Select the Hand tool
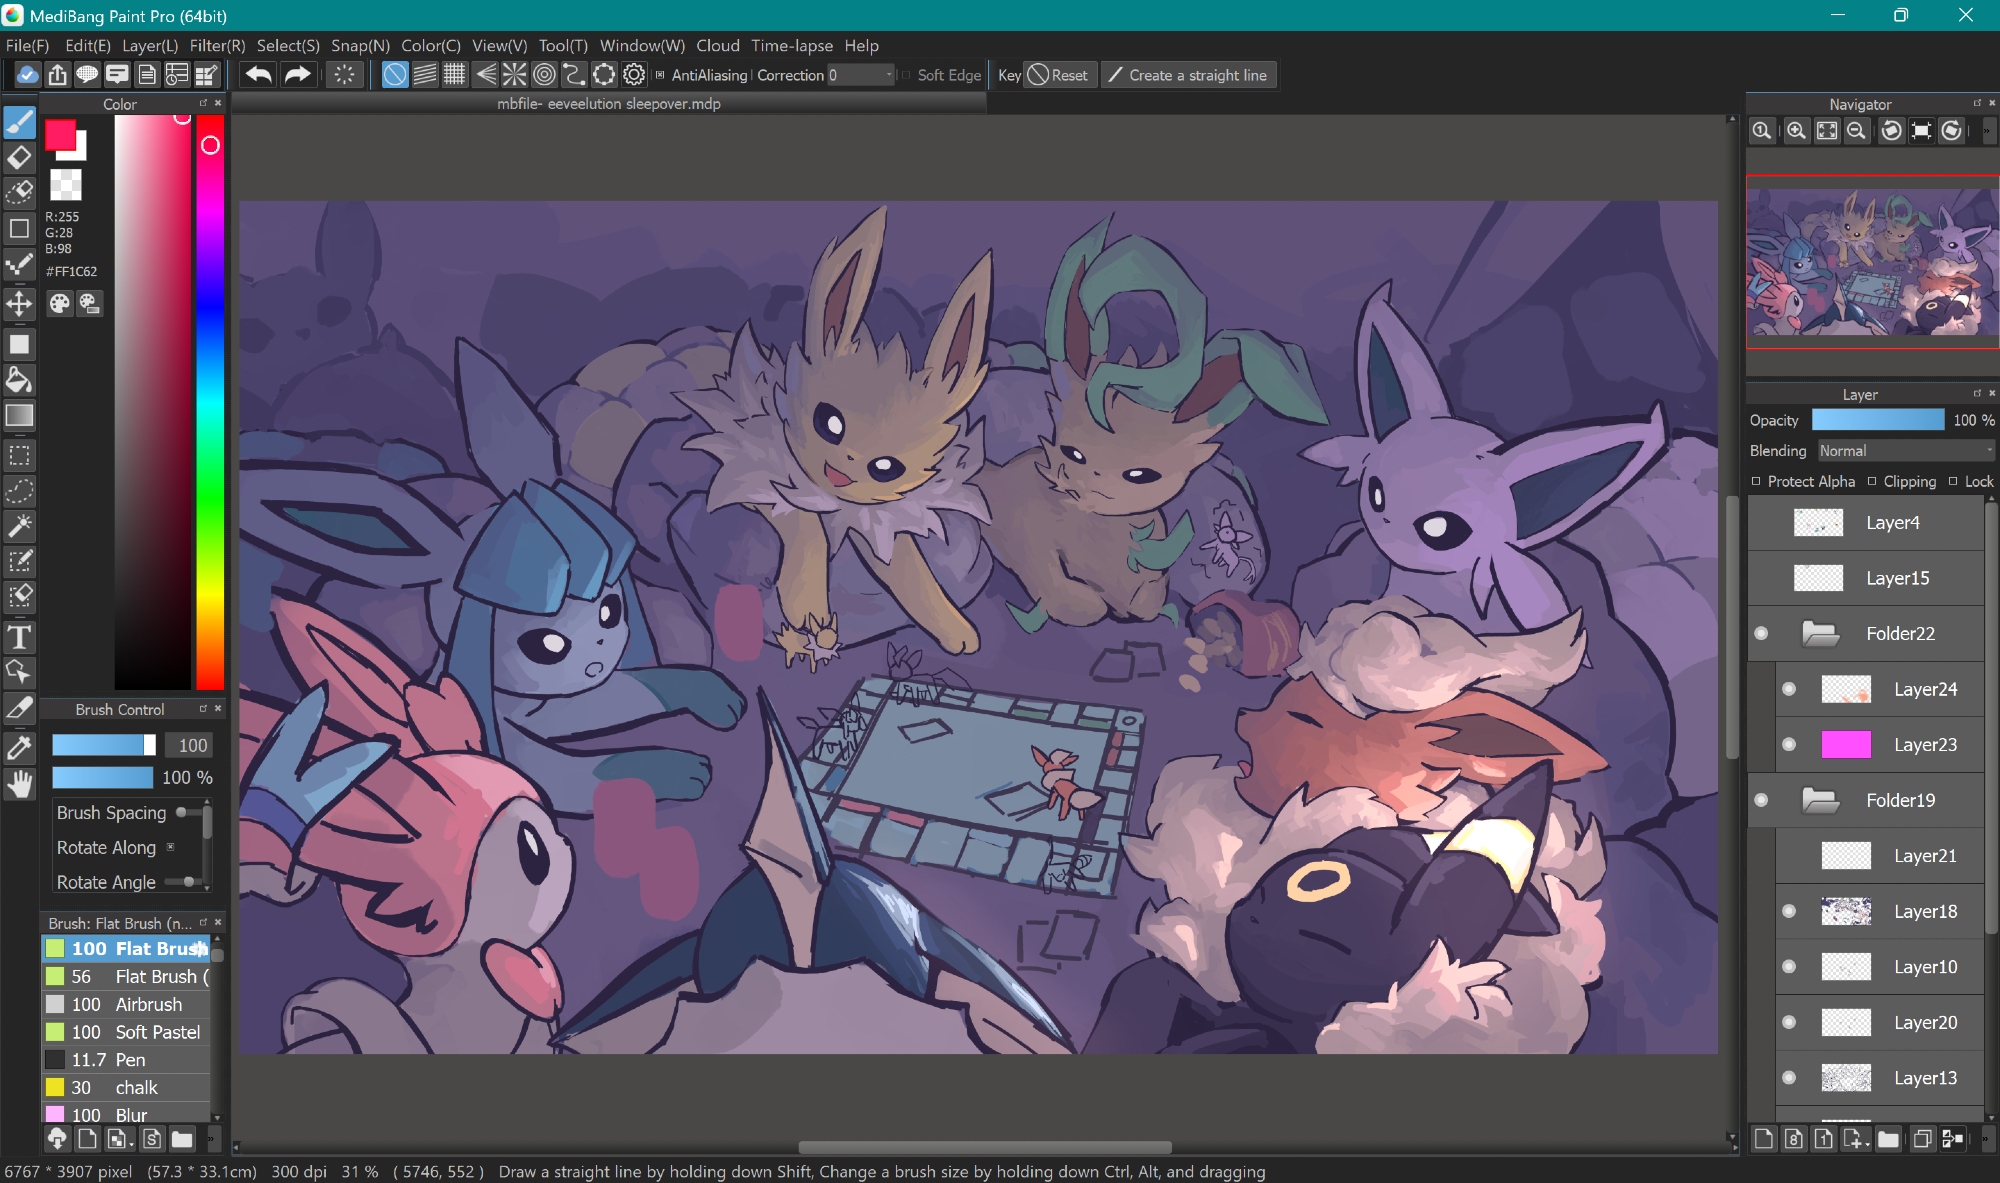The image size is (2000, 1183). pos(19,785)
